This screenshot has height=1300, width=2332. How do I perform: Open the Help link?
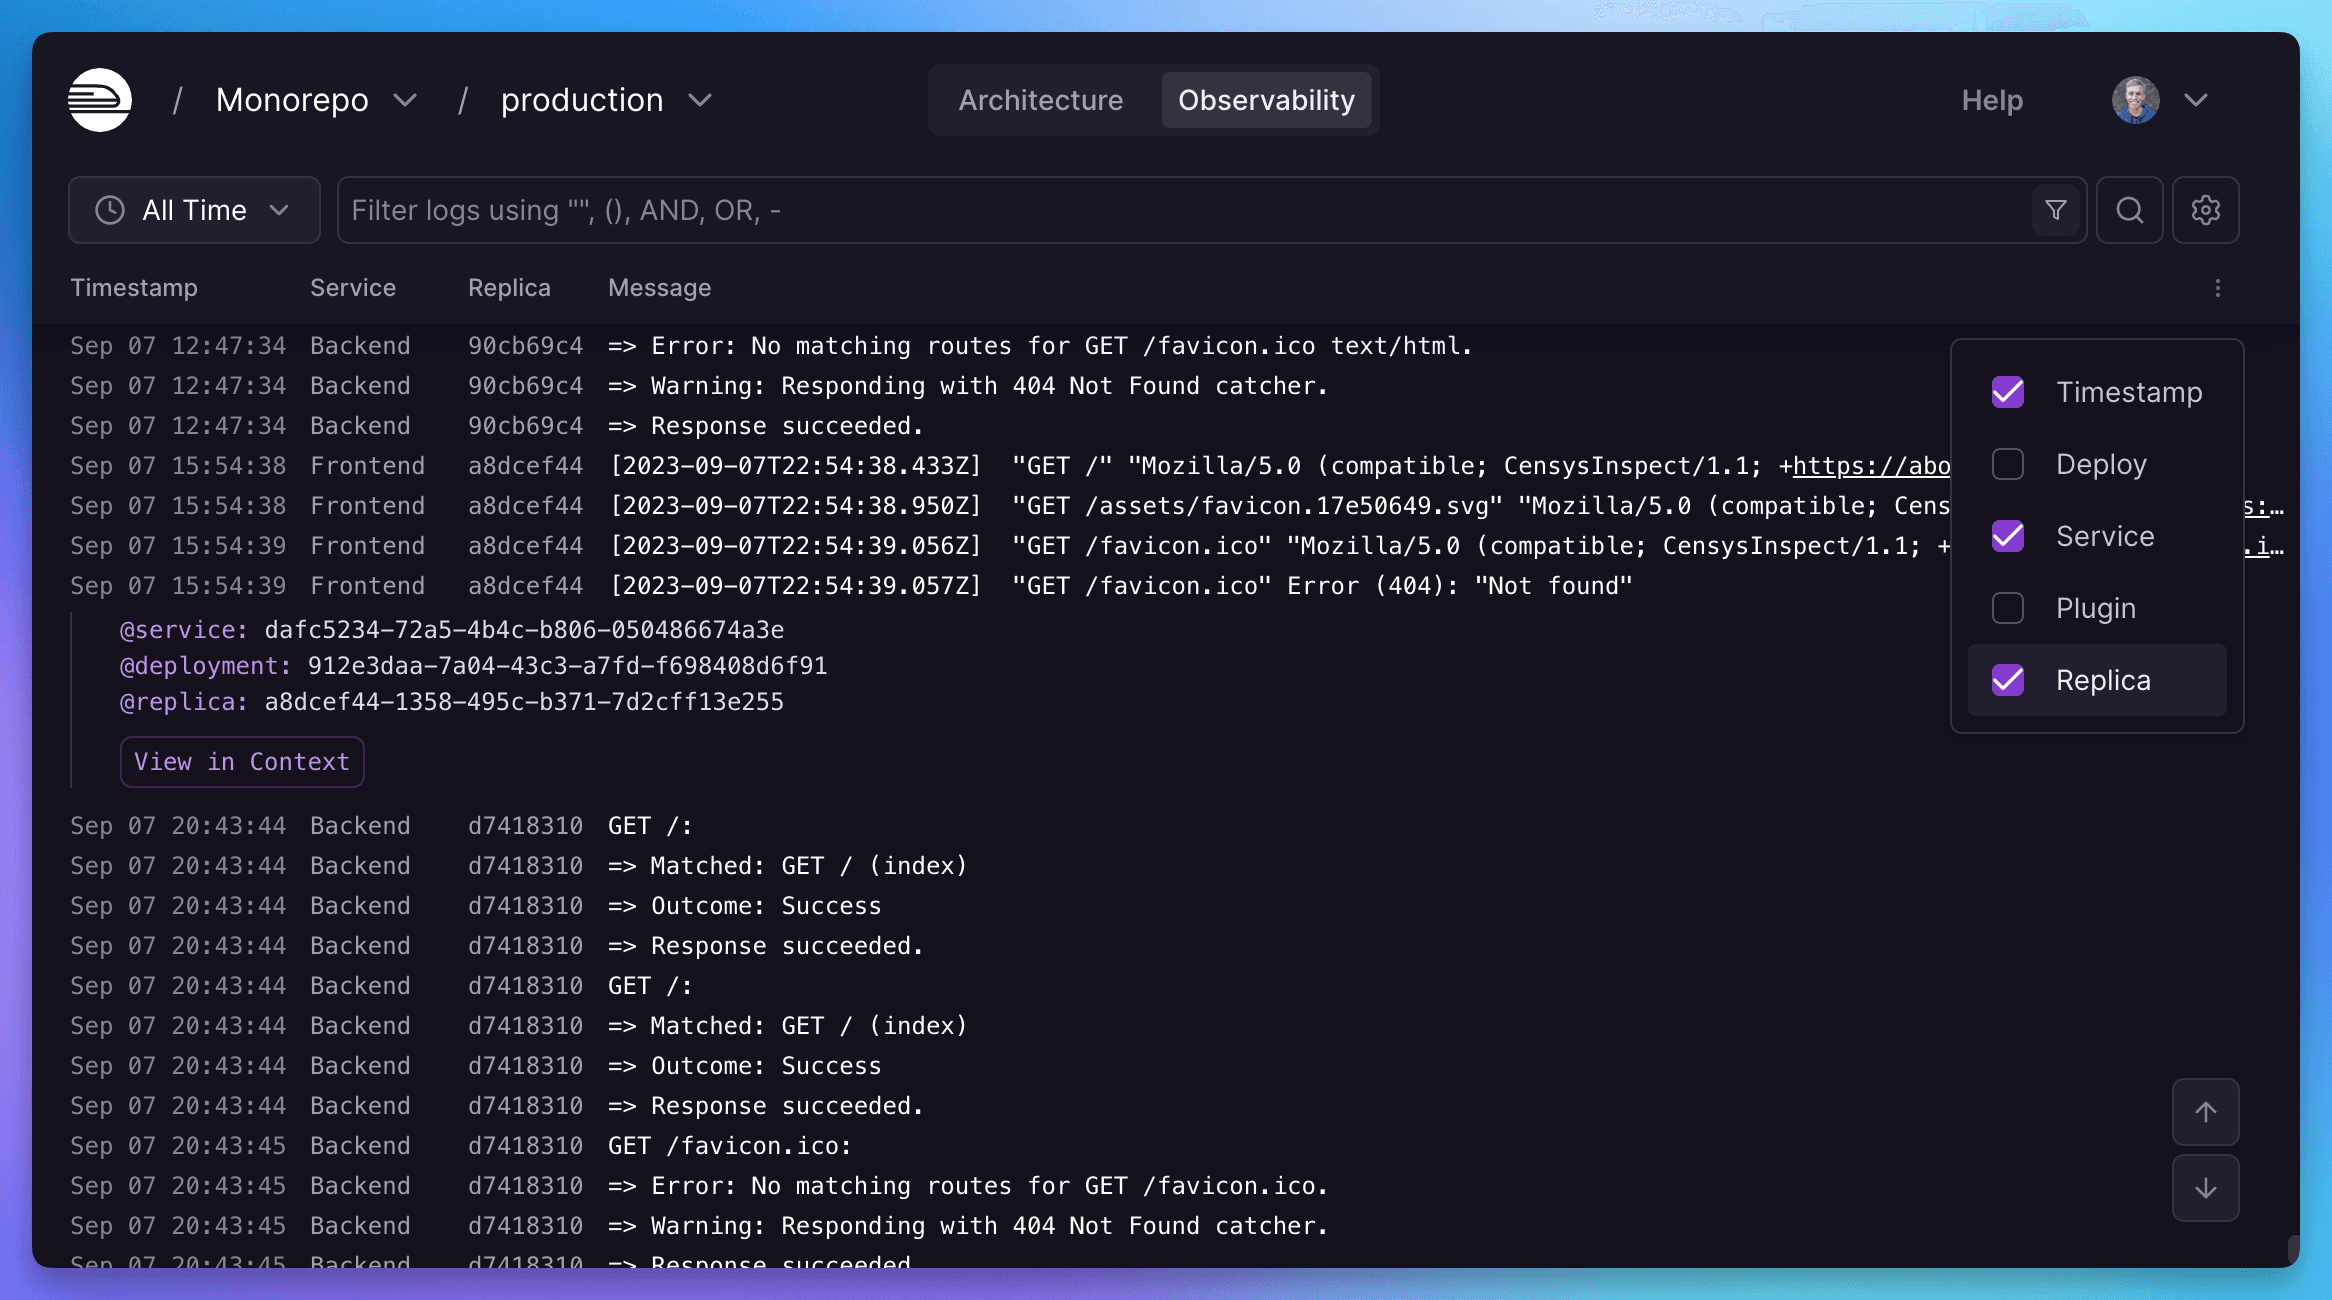1992,100
